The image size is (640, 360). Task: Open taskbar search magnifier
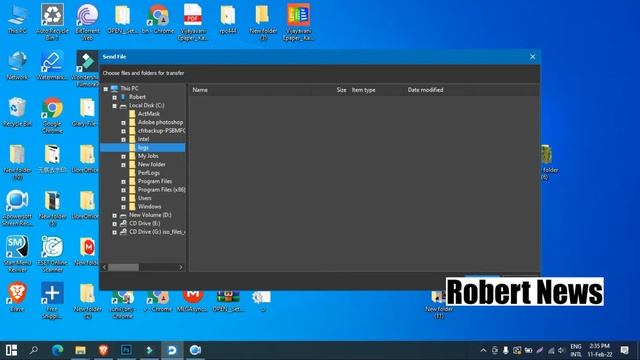pyautogui.click(x=34, y=350)
